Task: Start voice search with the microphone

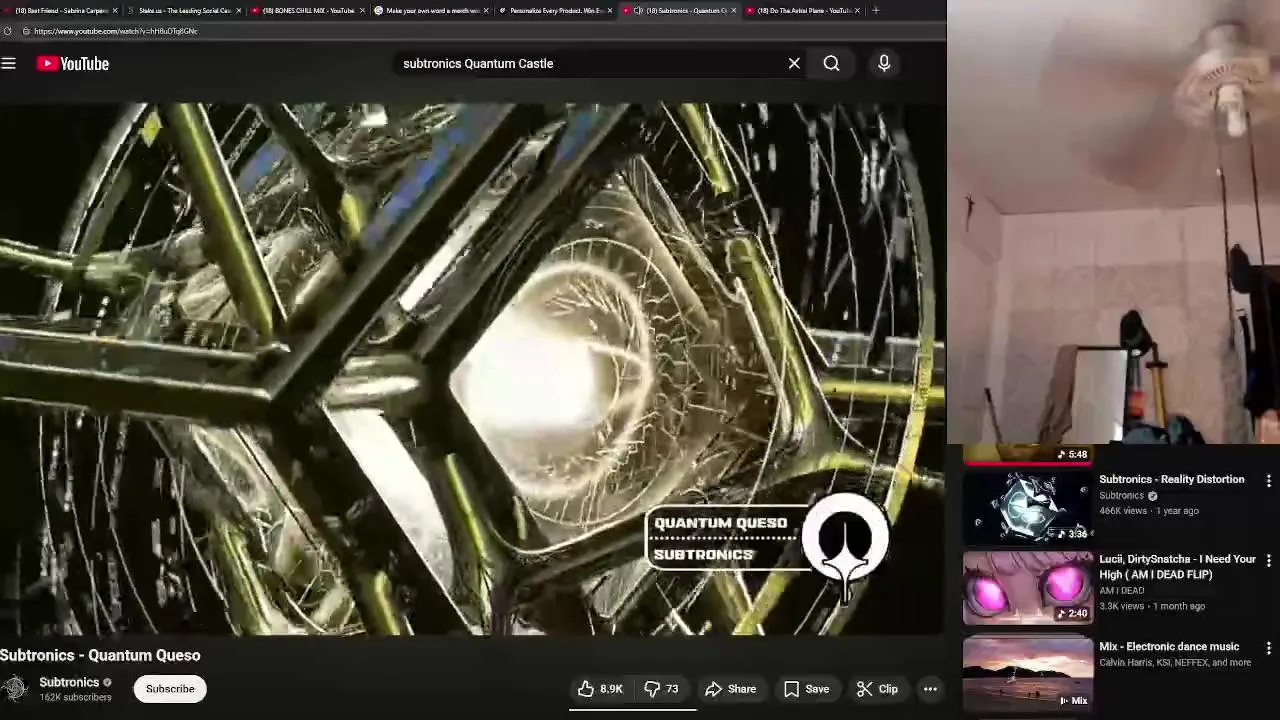Action: point(884,63)
